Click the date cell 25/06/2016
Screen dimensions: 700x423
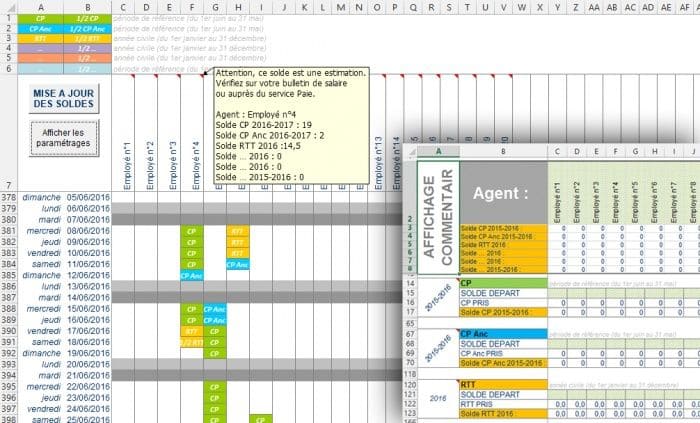[88, 419]
